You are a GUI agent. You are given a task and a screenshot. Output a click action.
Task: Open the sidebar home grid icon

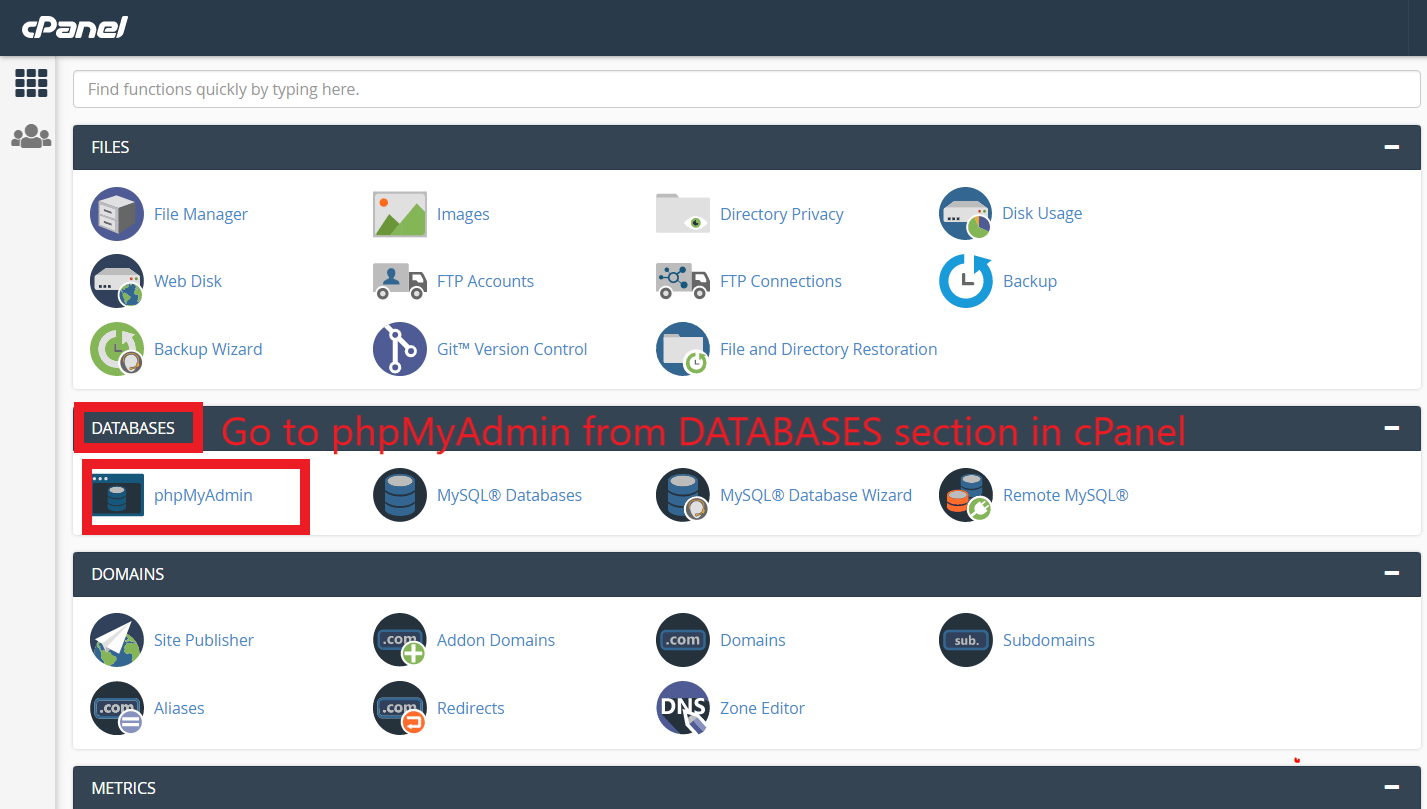point(31,83)
